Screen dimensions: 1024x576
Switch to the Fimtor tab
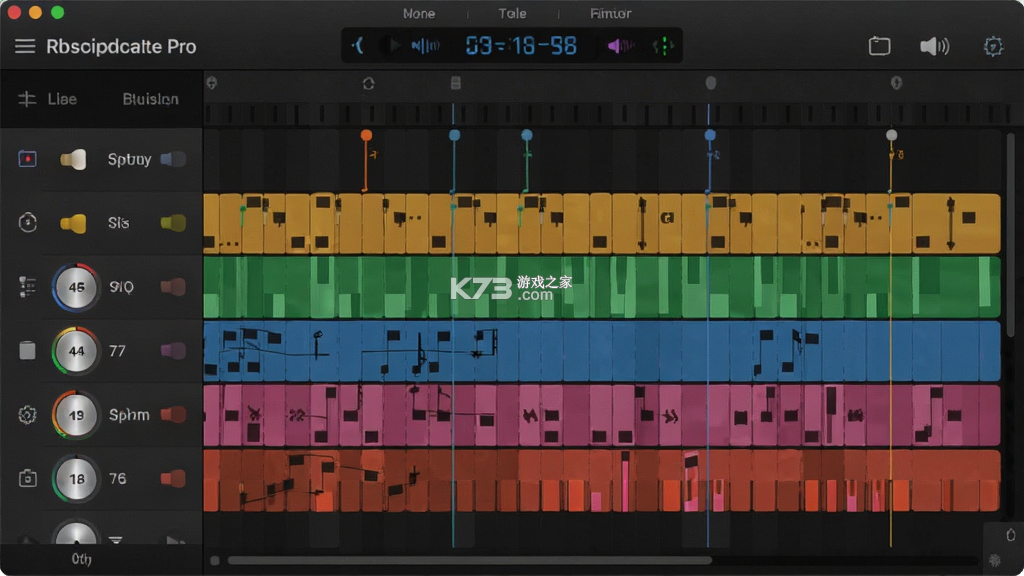click(611, 13)
